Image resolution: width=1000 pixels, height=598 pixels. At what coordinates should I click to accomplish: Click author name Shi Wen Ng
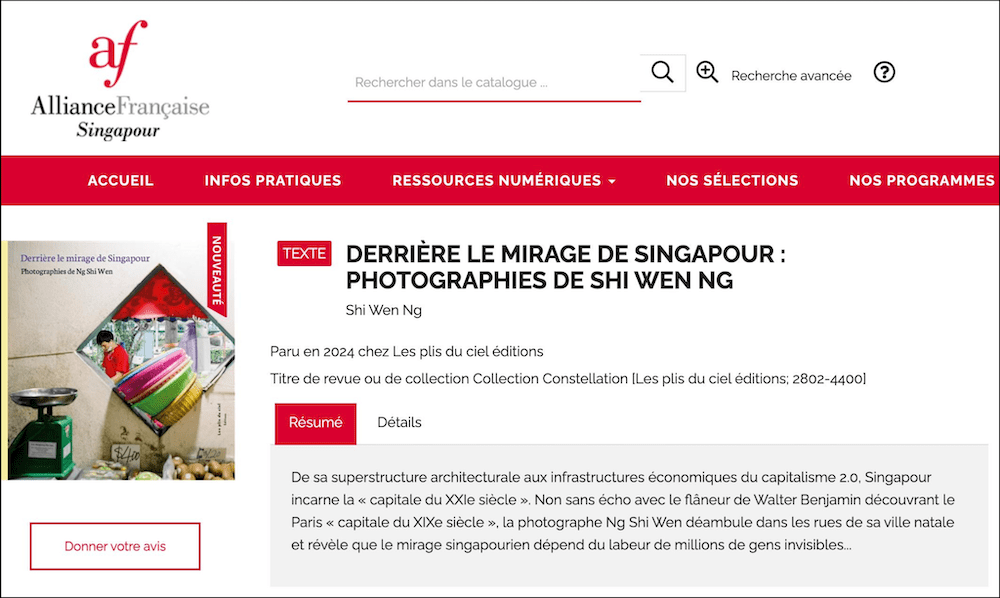(383, 310)
